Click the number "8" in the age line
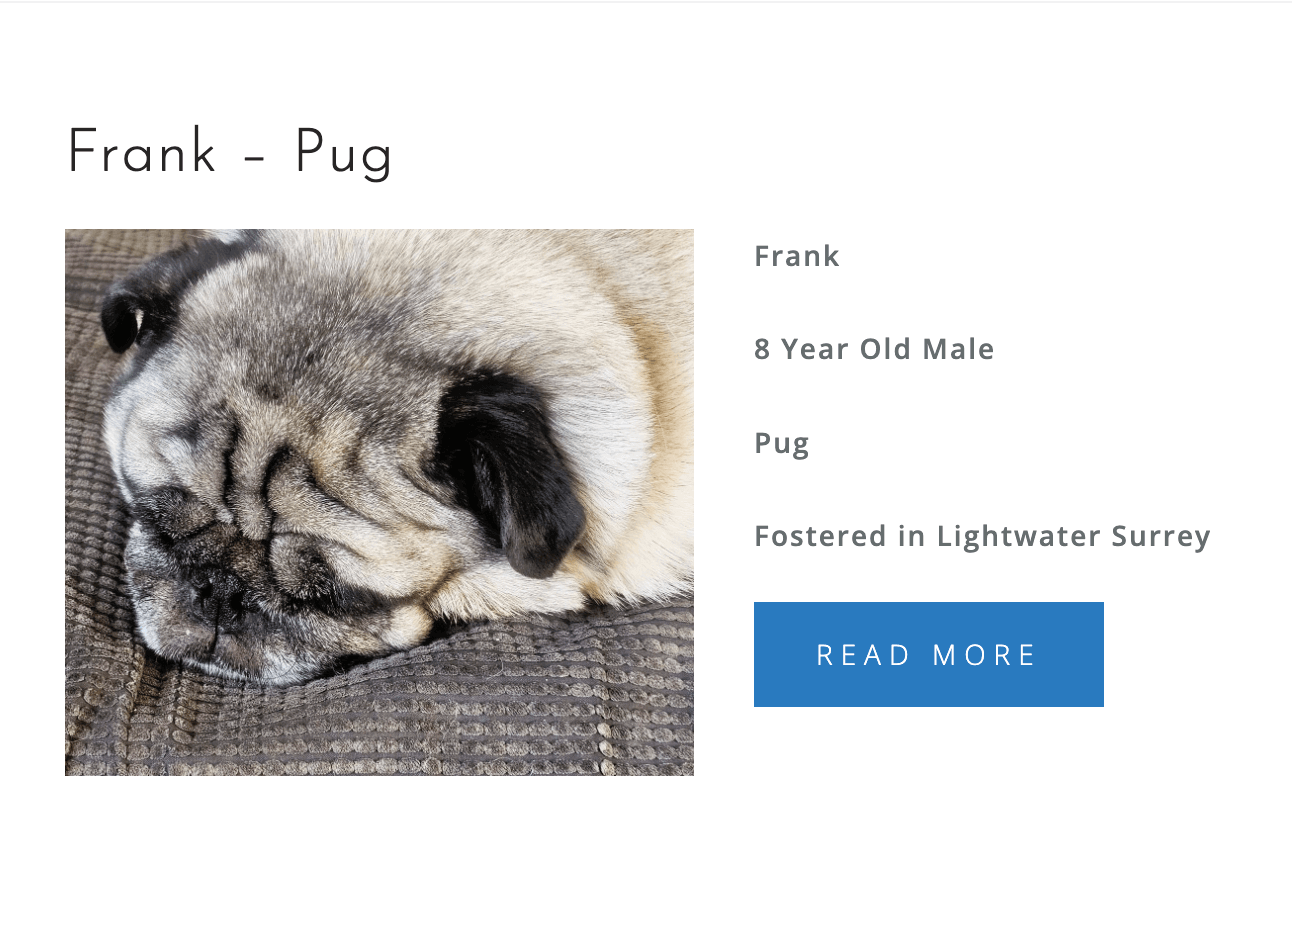The height and width of the screenshot is (940, 1292). [763, 349]
